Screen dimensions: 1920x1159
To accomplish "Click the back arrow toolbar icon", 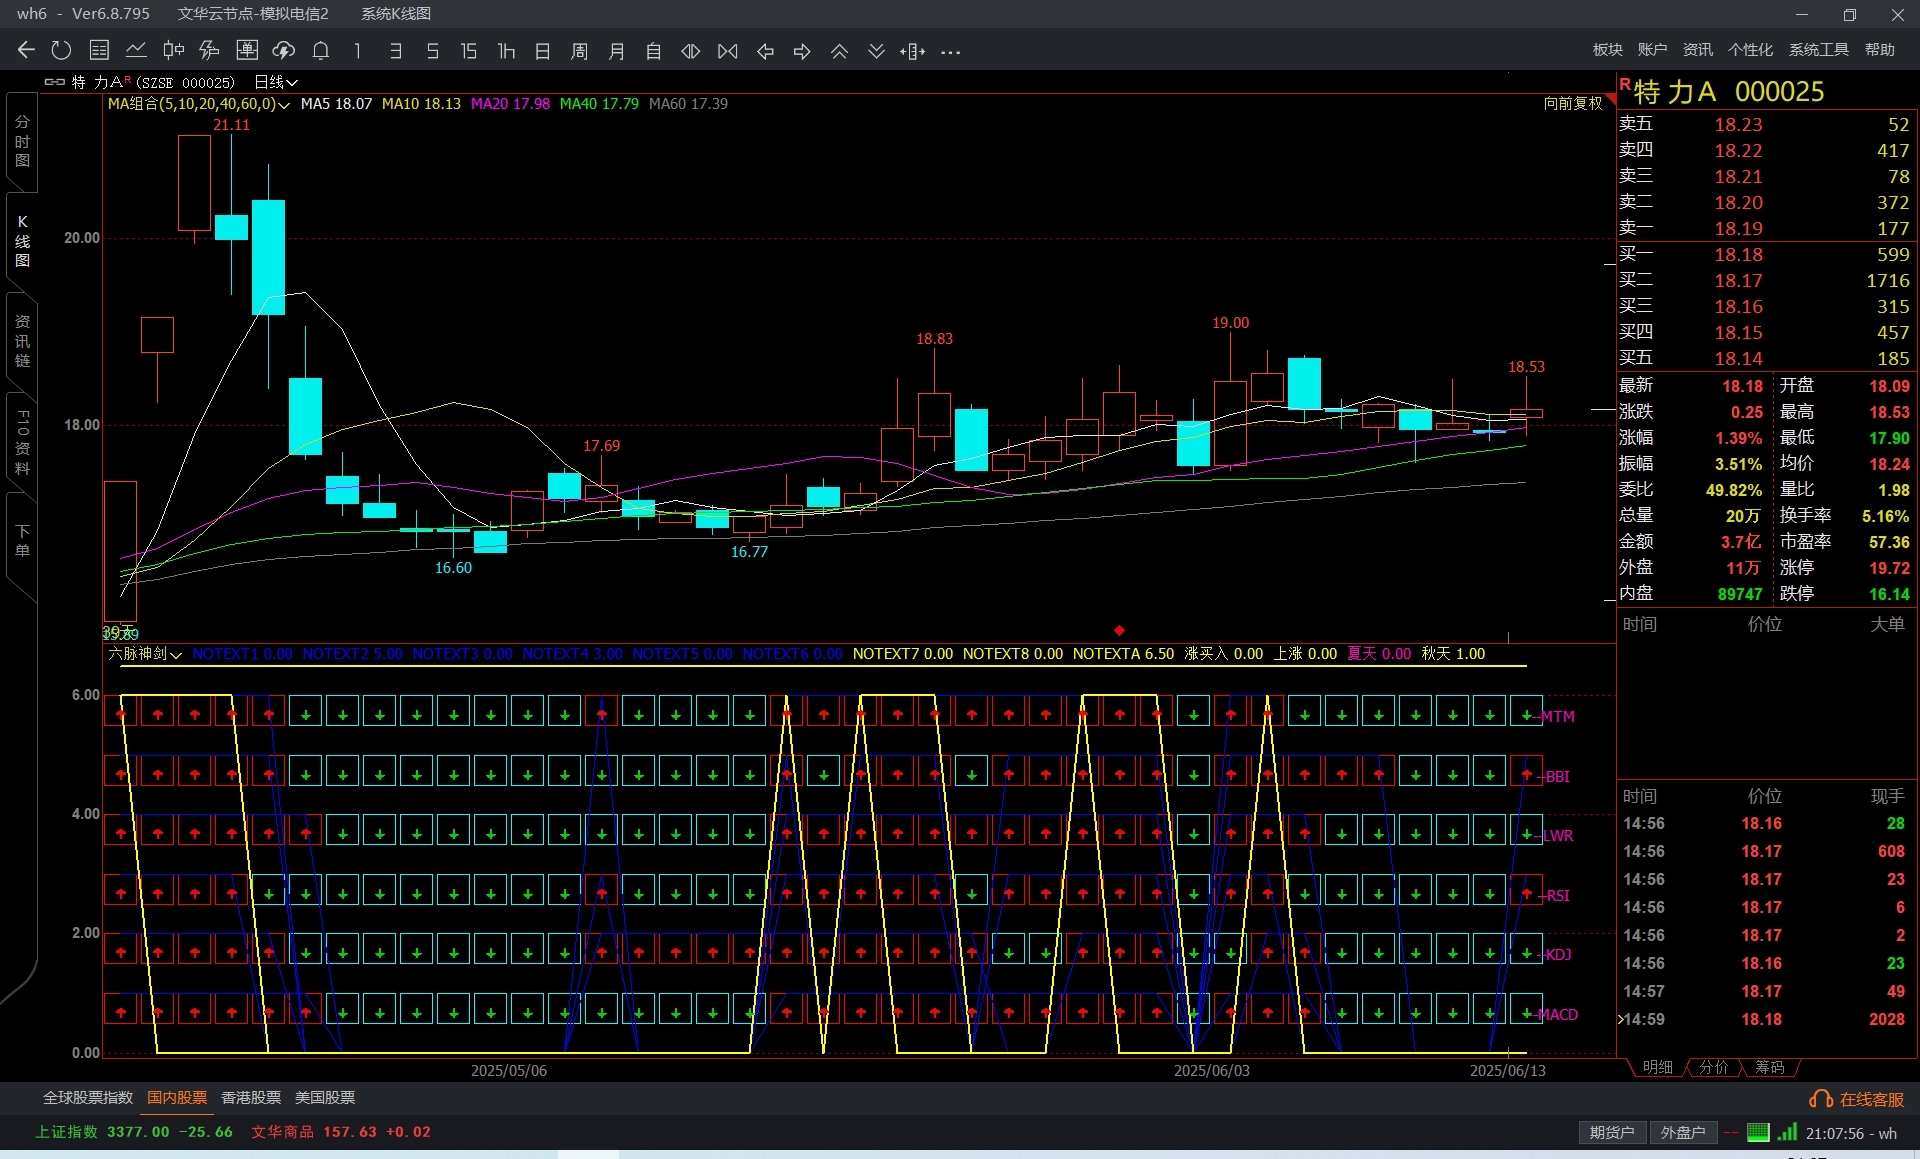I will 26,50.
